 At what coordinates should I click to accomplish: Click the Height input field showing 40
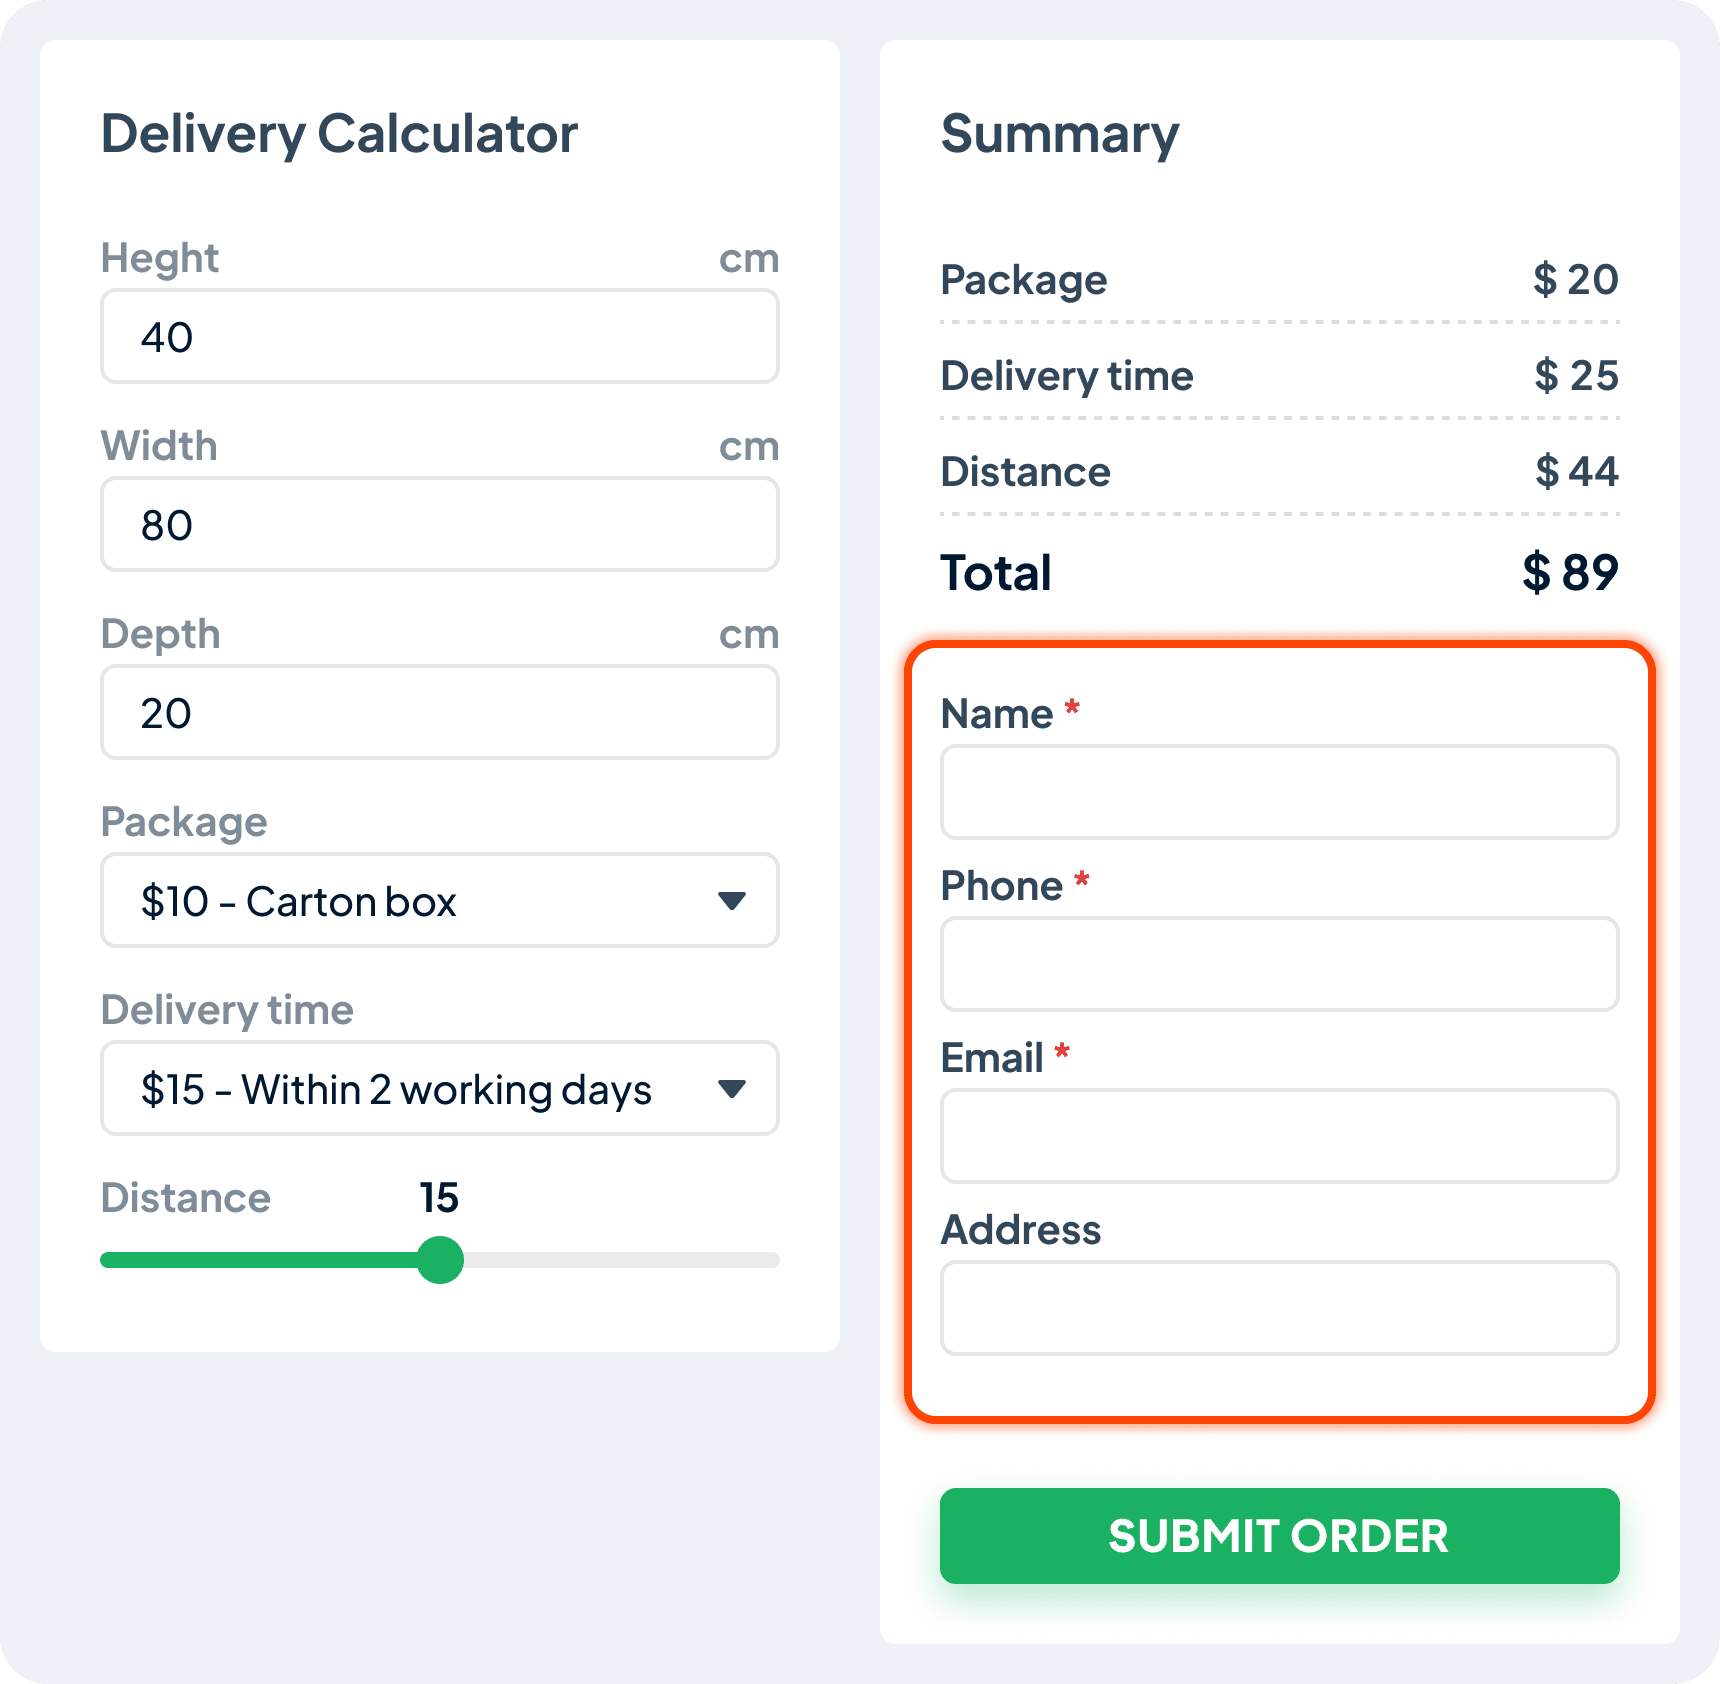[440, 336]
